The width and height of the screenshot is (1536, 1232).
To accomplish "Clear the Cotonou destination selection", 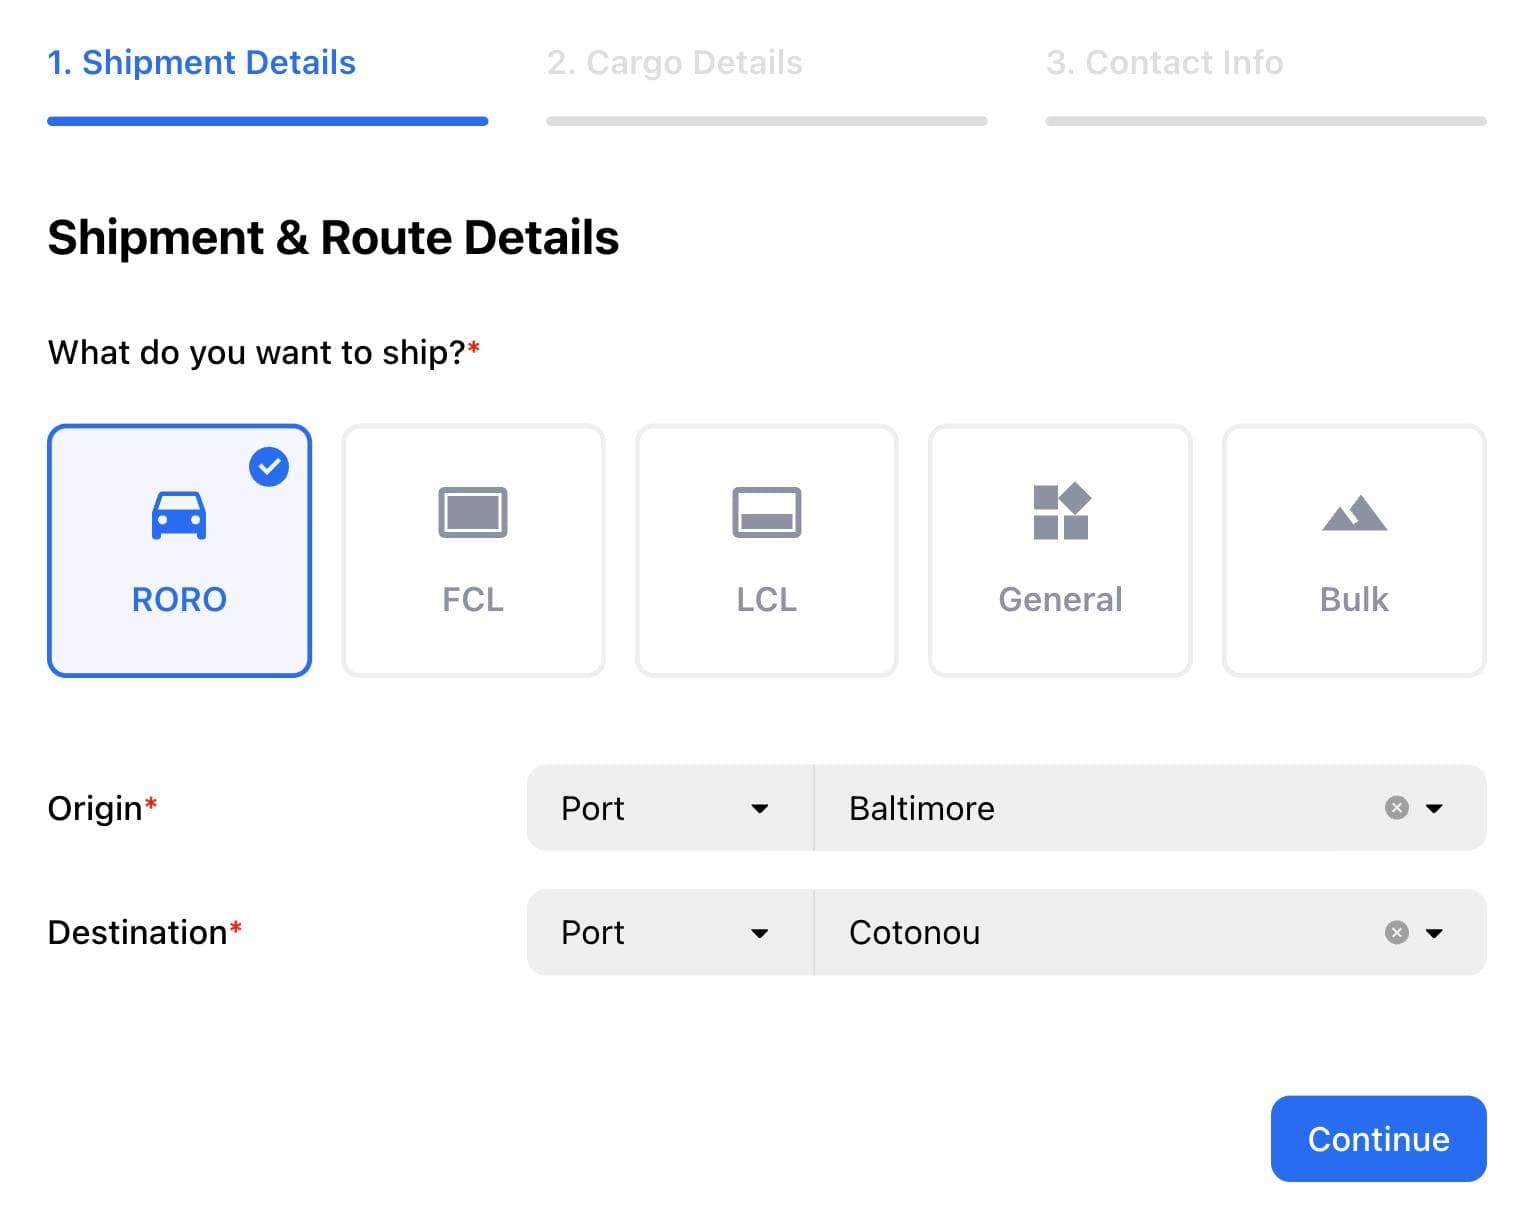I will click(x=1396, y=933).
